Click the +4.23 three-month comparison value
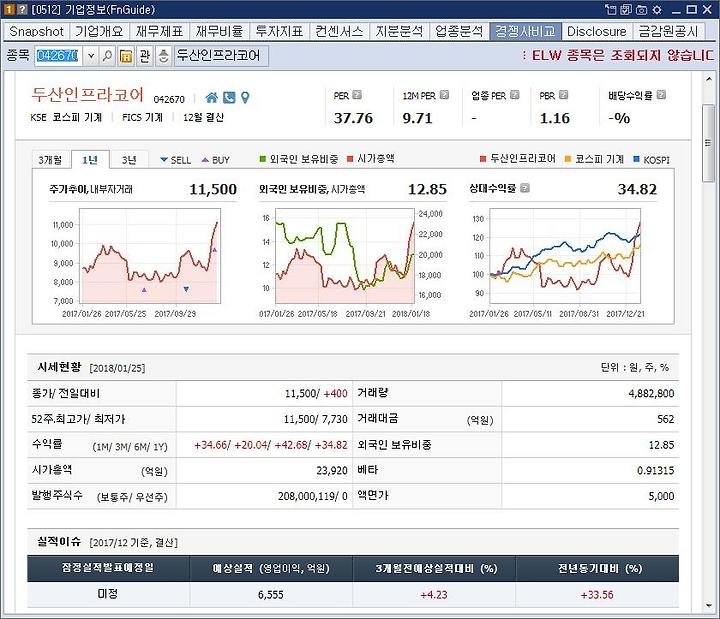The width and height of the screenshot is (720, 619). (433, 595)
